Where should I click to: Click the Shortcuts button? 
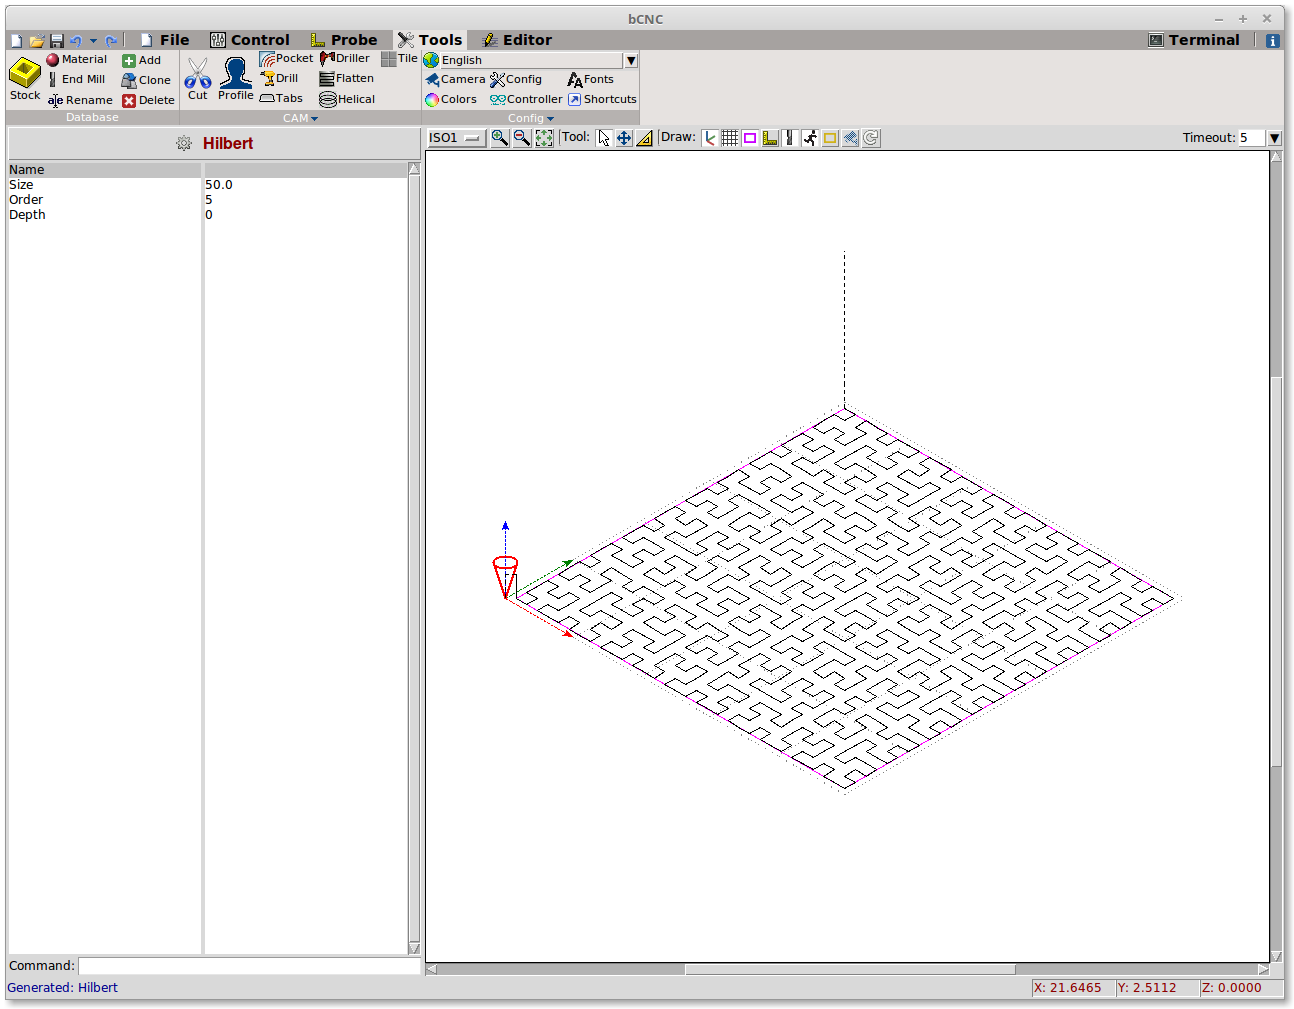602,99
